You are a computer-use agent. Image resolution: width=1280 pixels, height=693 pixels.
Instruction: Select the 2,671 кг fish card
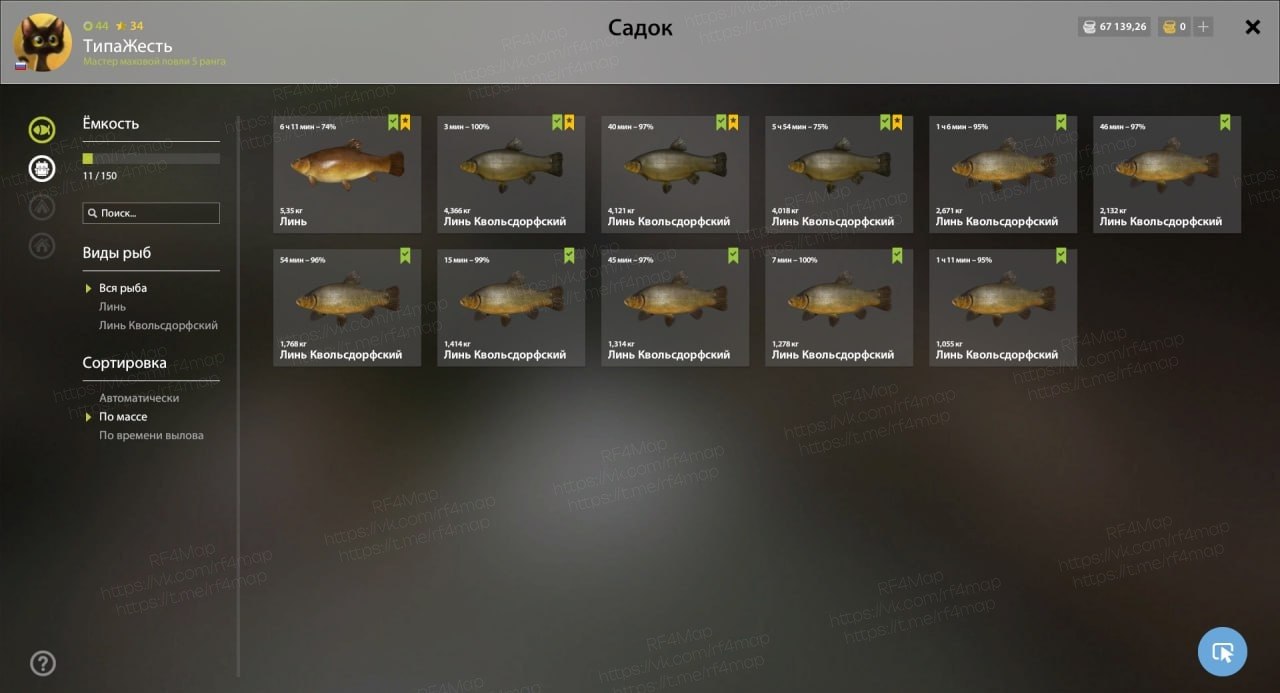click(1003, 174)
